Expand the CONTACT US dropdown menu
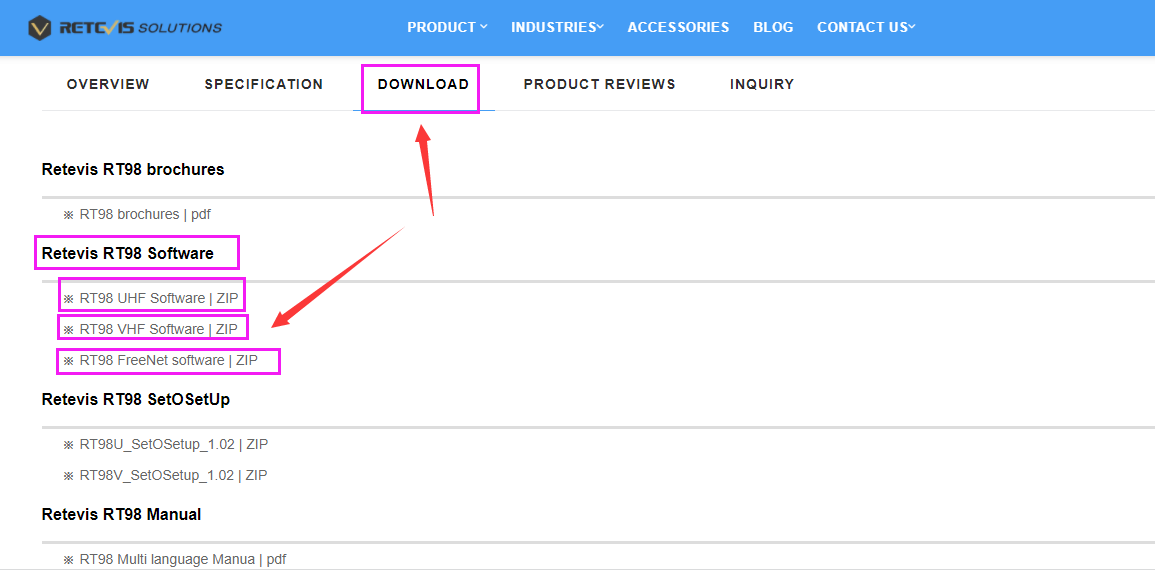1155x572 pixels. coord(866,27)
